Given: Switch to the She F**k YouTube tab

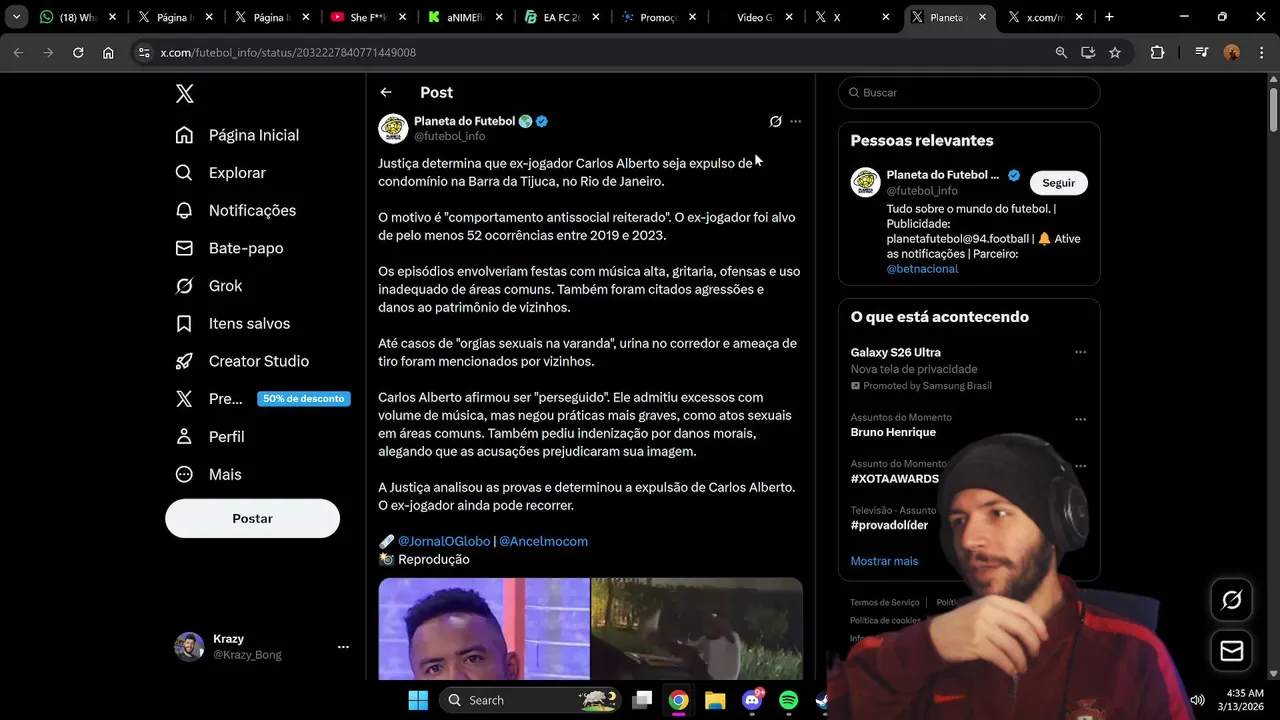Looking at the screenshot, I should click(368, 17).
